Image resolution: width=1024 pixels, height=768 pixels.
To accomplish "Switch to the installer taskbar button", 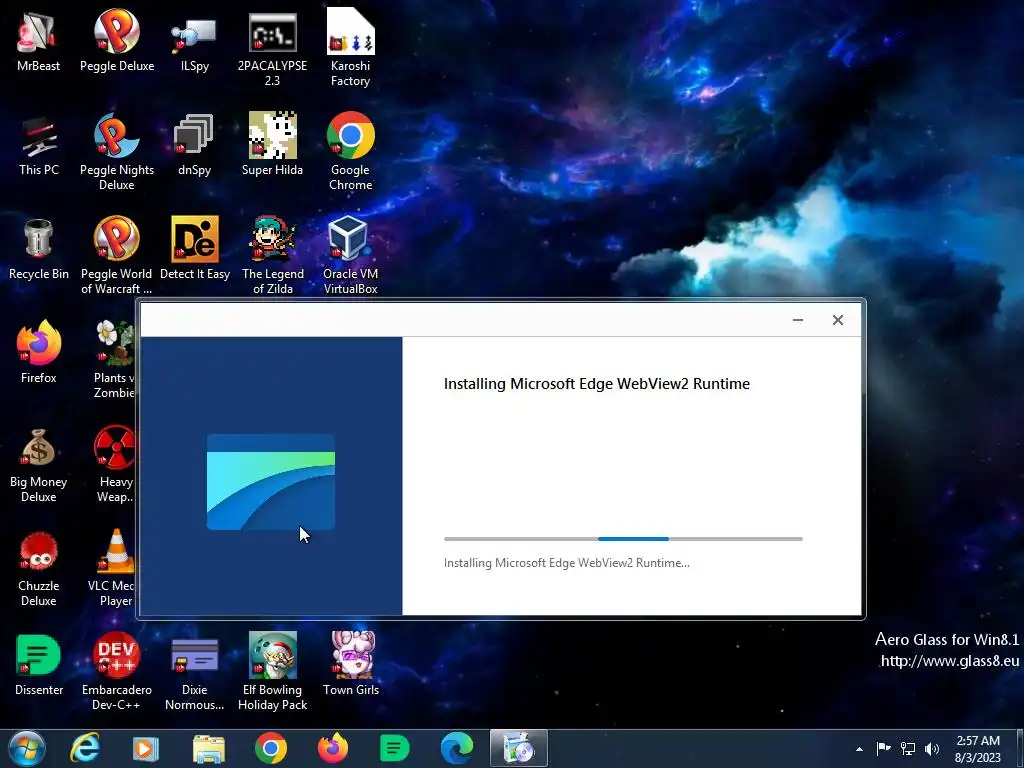I will click(519, 748).
